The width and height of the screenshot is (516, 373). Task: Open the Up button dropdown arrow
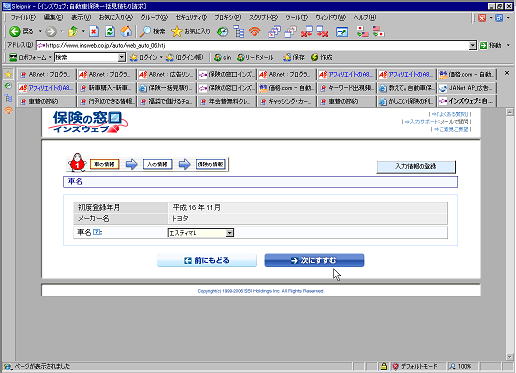[83, 32]
